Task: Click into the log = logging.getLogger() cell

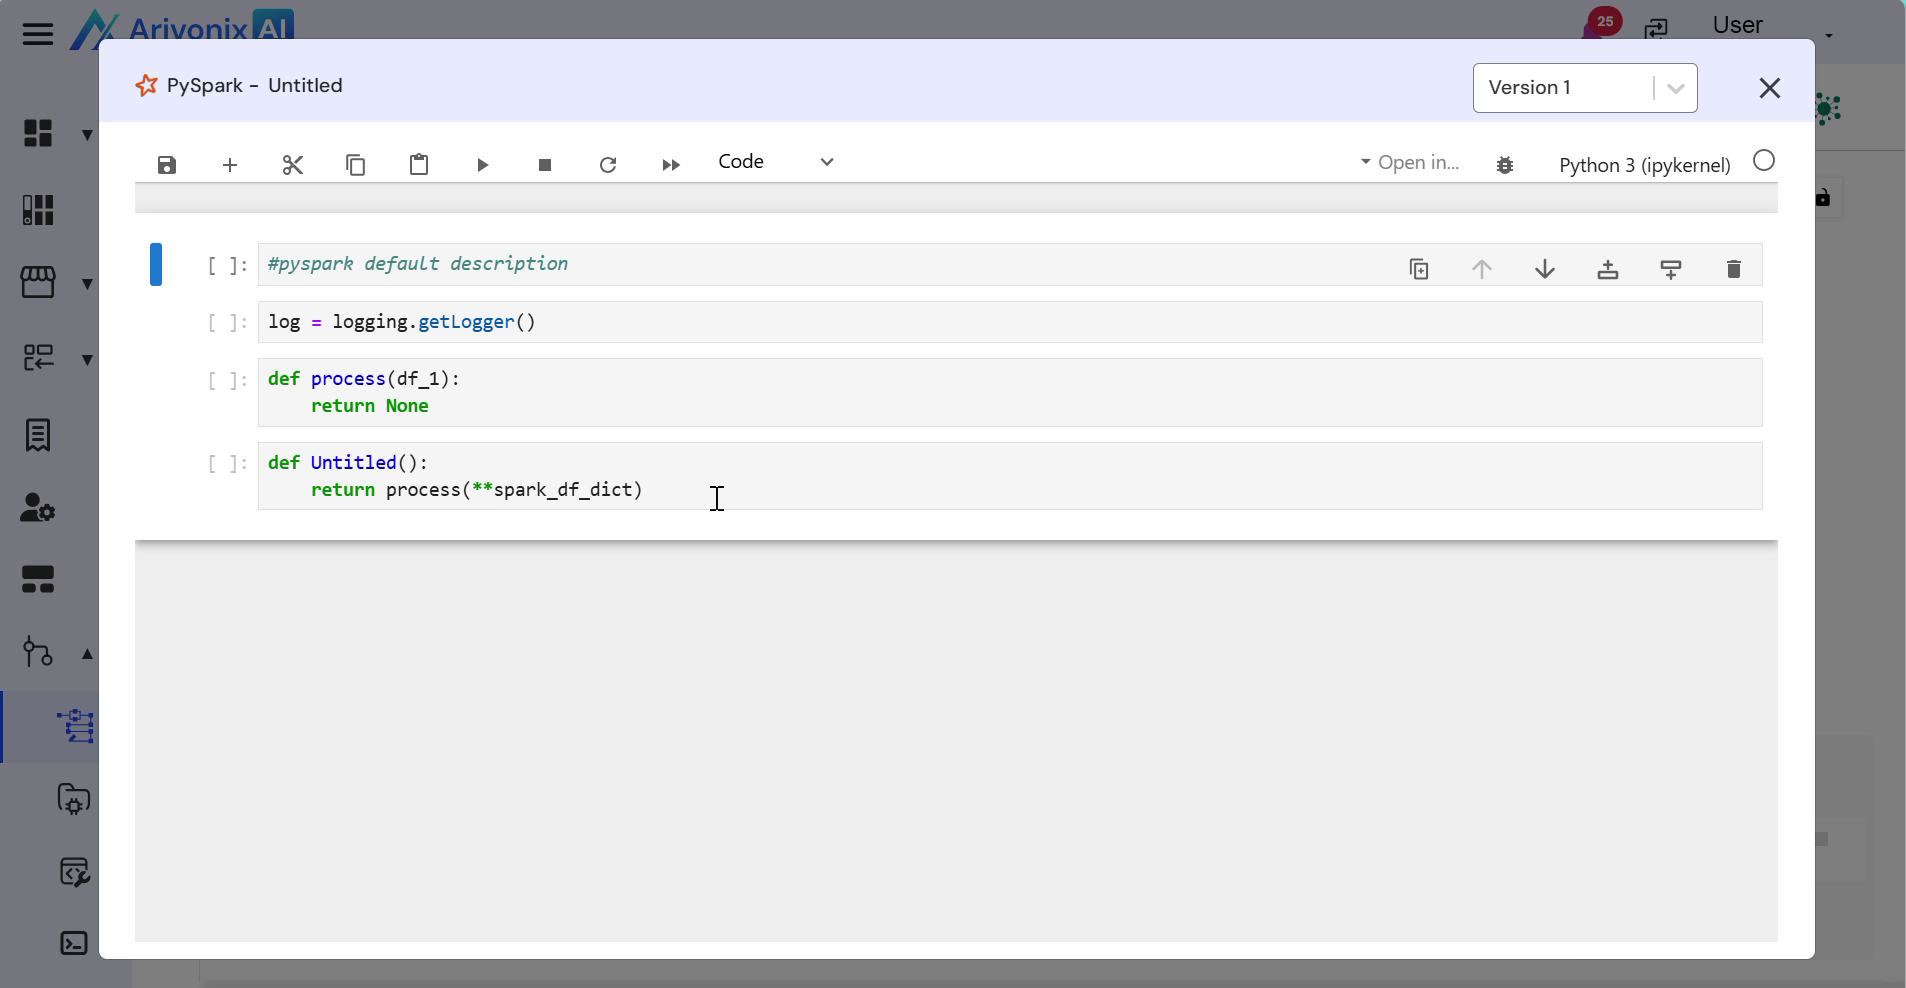Action: (900, 322)
